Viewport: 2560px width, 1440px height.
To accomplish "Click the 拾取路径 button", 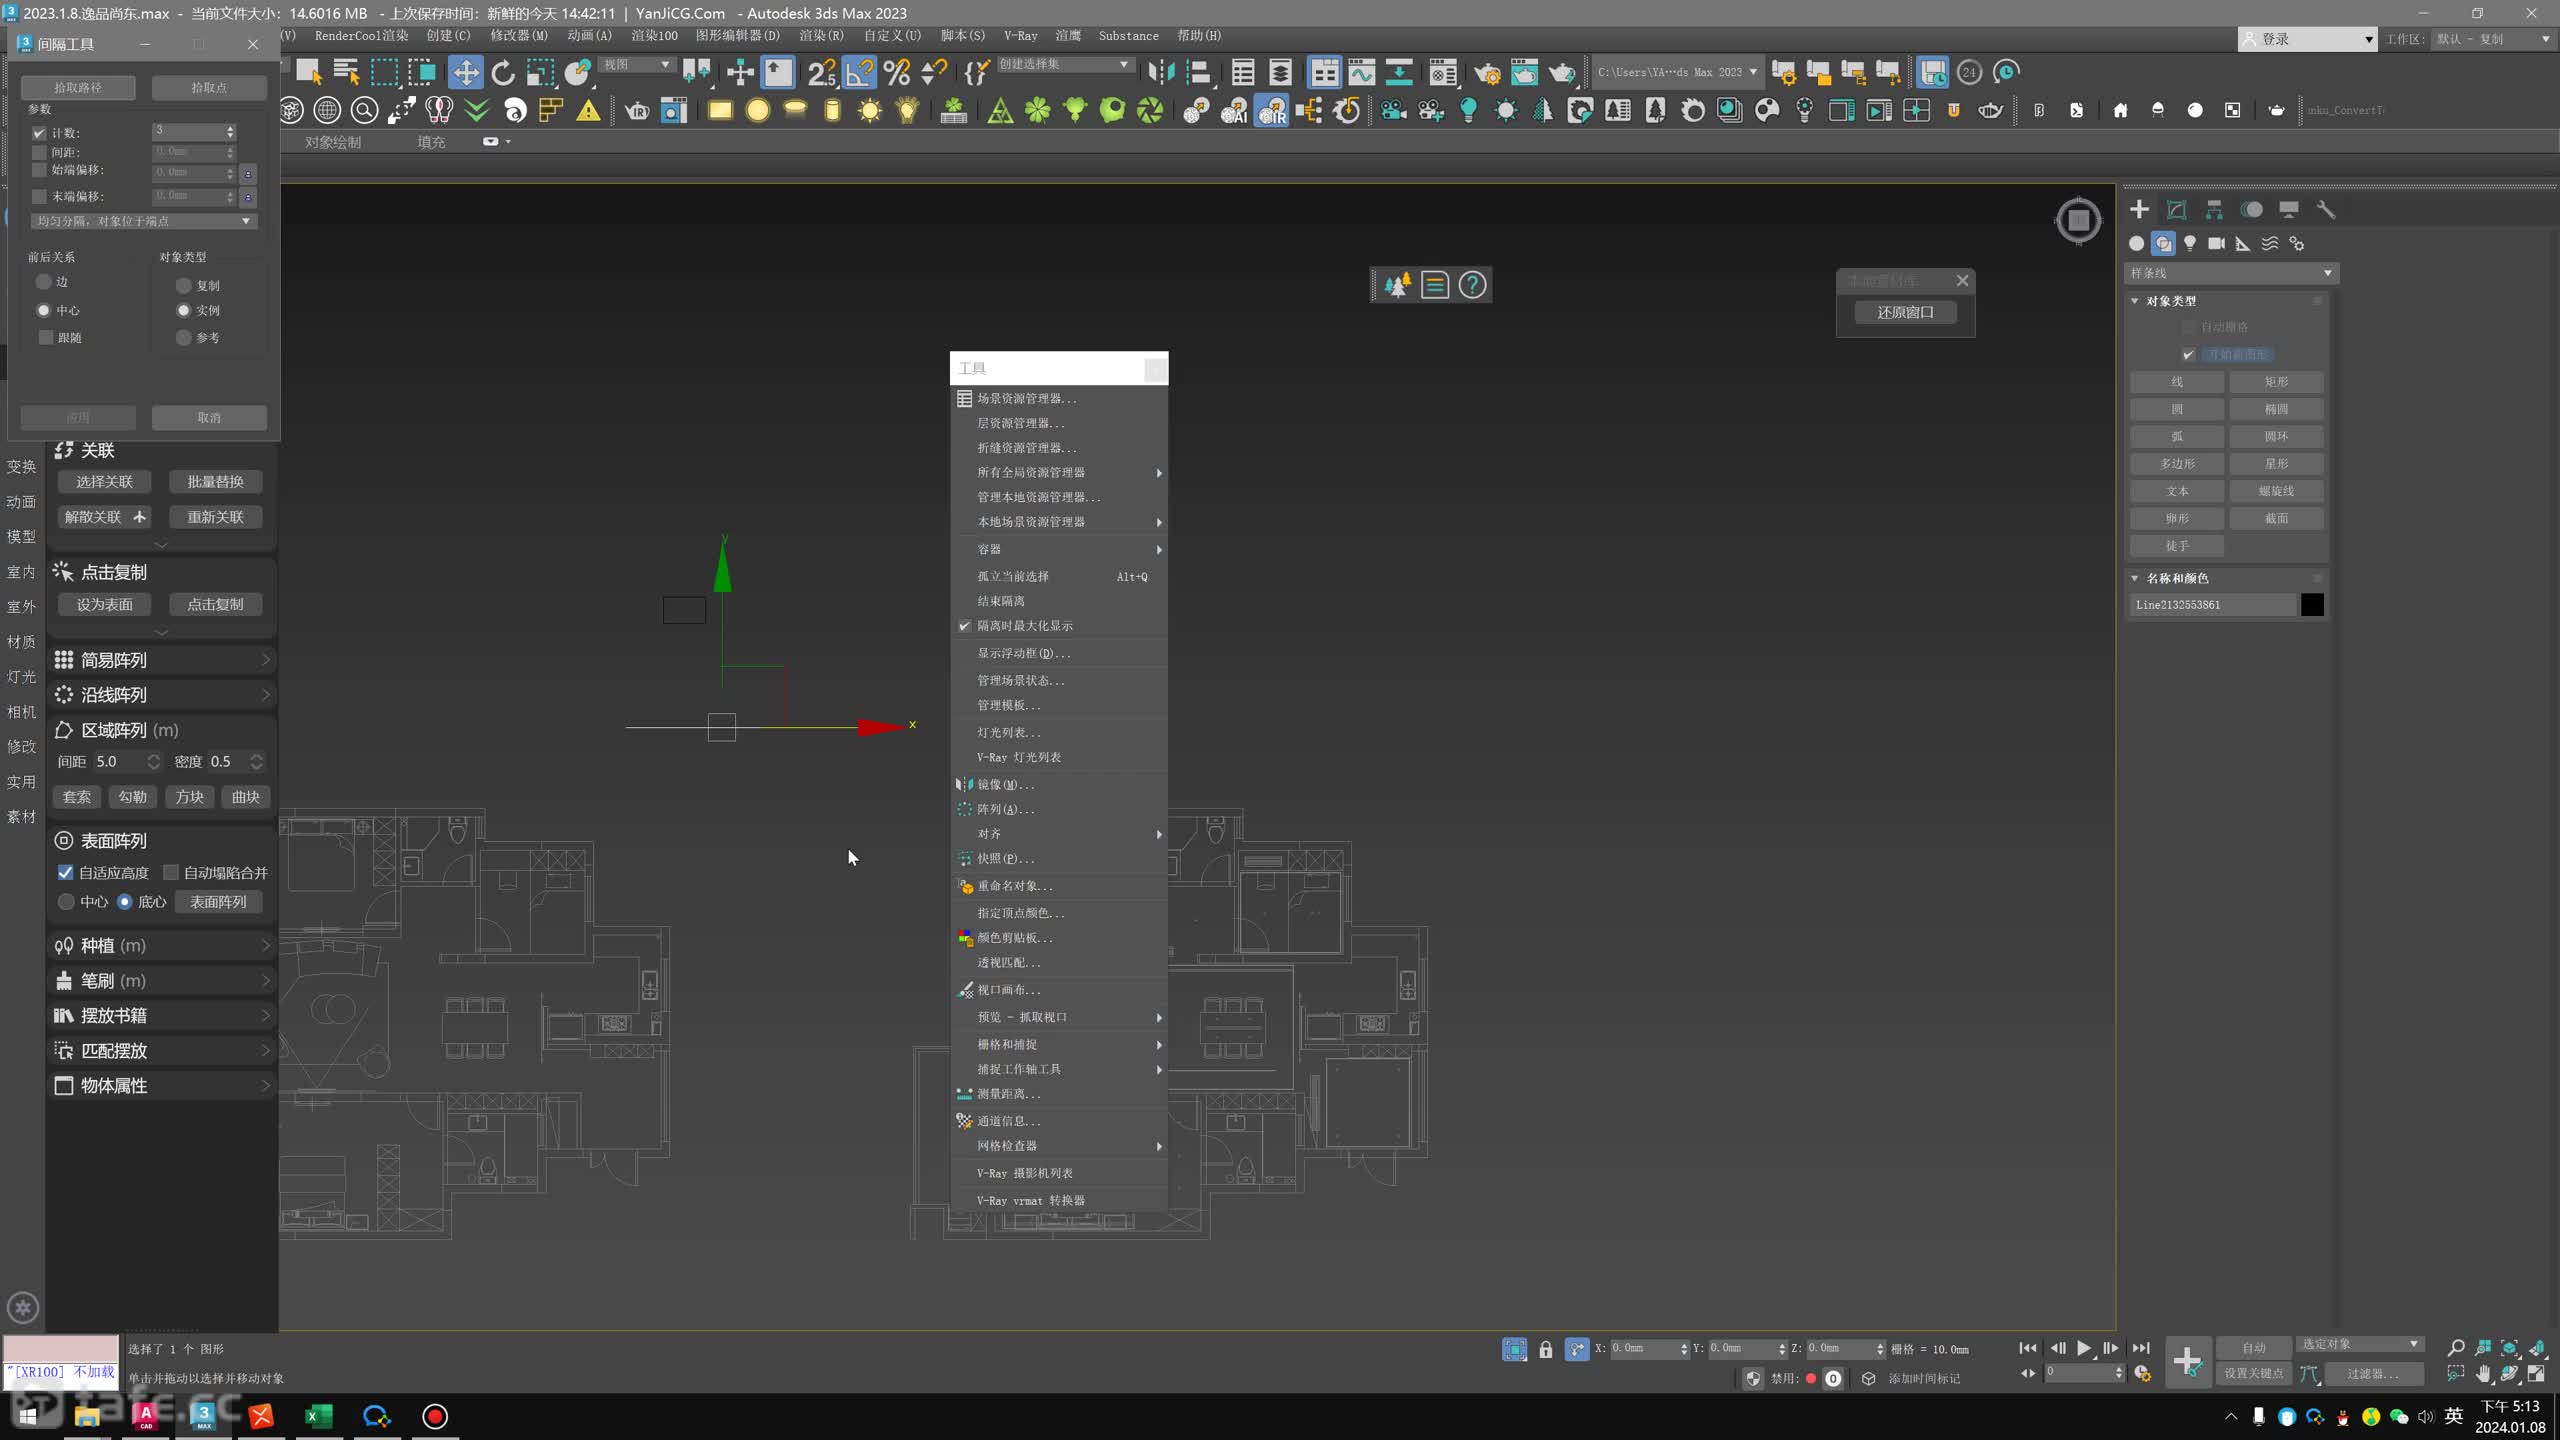I will pyautogui.click(x=78, y=88).
